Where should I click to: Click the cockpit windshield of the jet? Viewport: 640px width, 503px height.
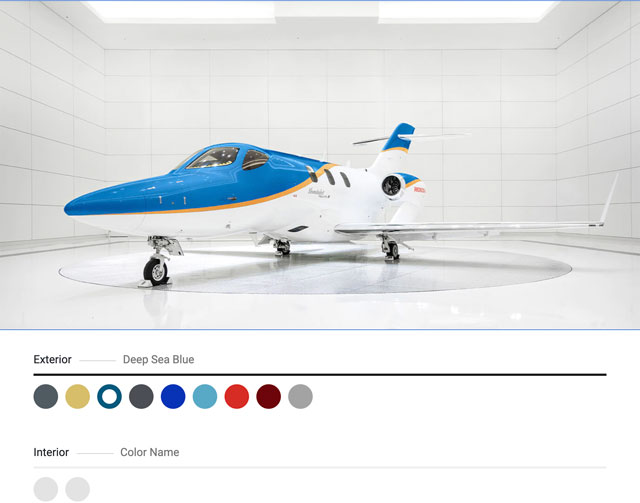point(213,158)
